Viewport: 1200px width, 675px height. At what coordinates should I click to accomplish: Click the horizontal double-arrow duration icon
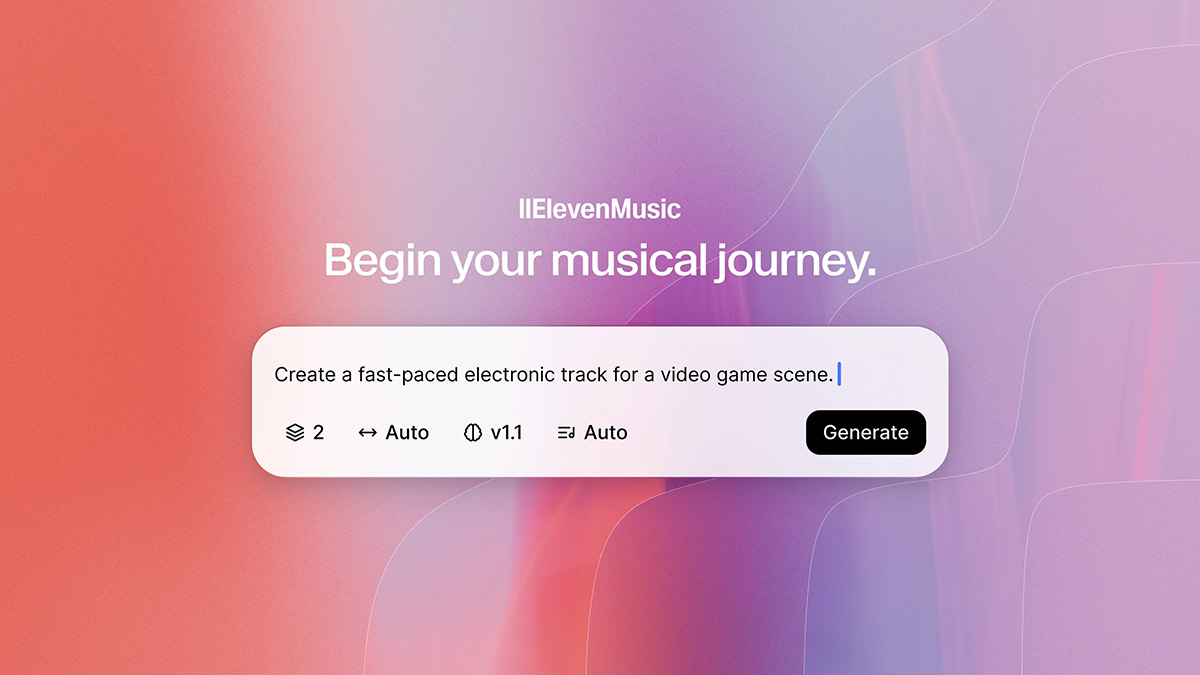[x=368, y=433]
